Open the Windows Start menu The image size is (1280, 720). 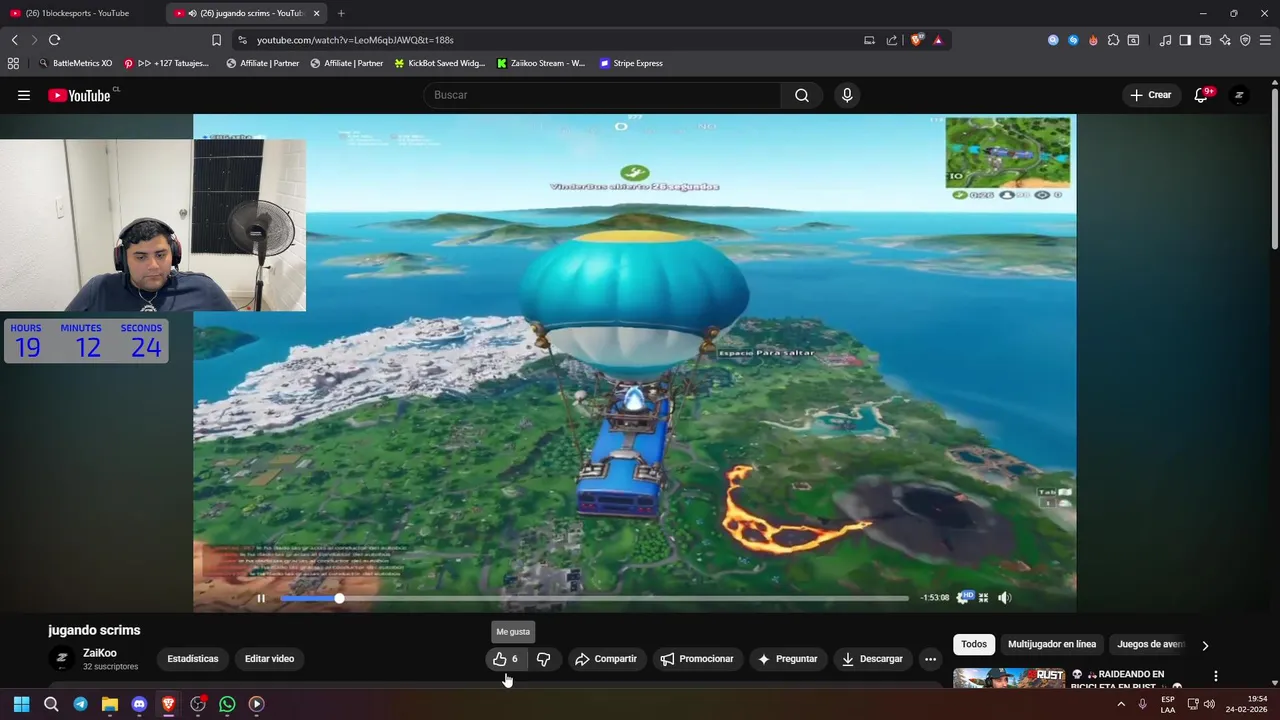click(22, 704)
